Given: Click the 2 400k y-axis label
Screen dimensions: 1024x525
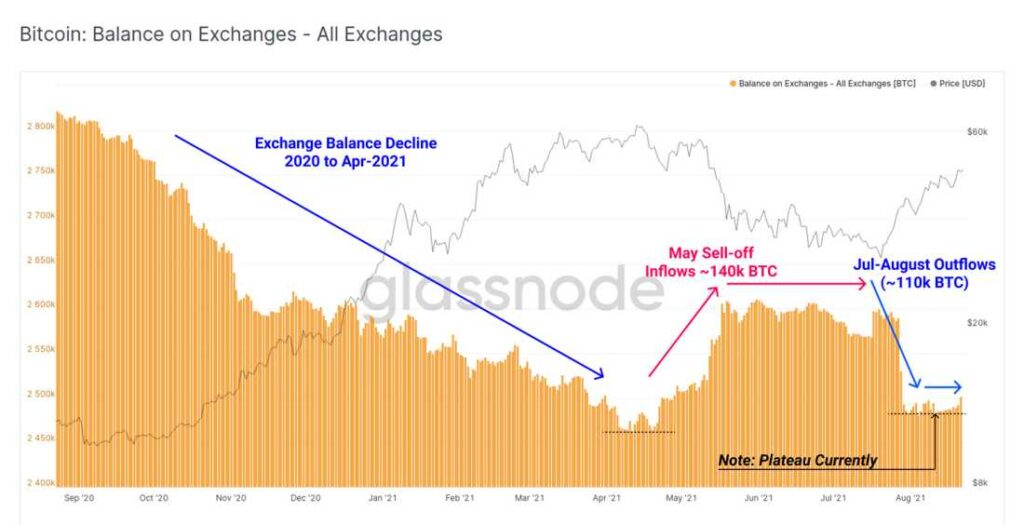Looking at the screenshot, I should (40, 483).
